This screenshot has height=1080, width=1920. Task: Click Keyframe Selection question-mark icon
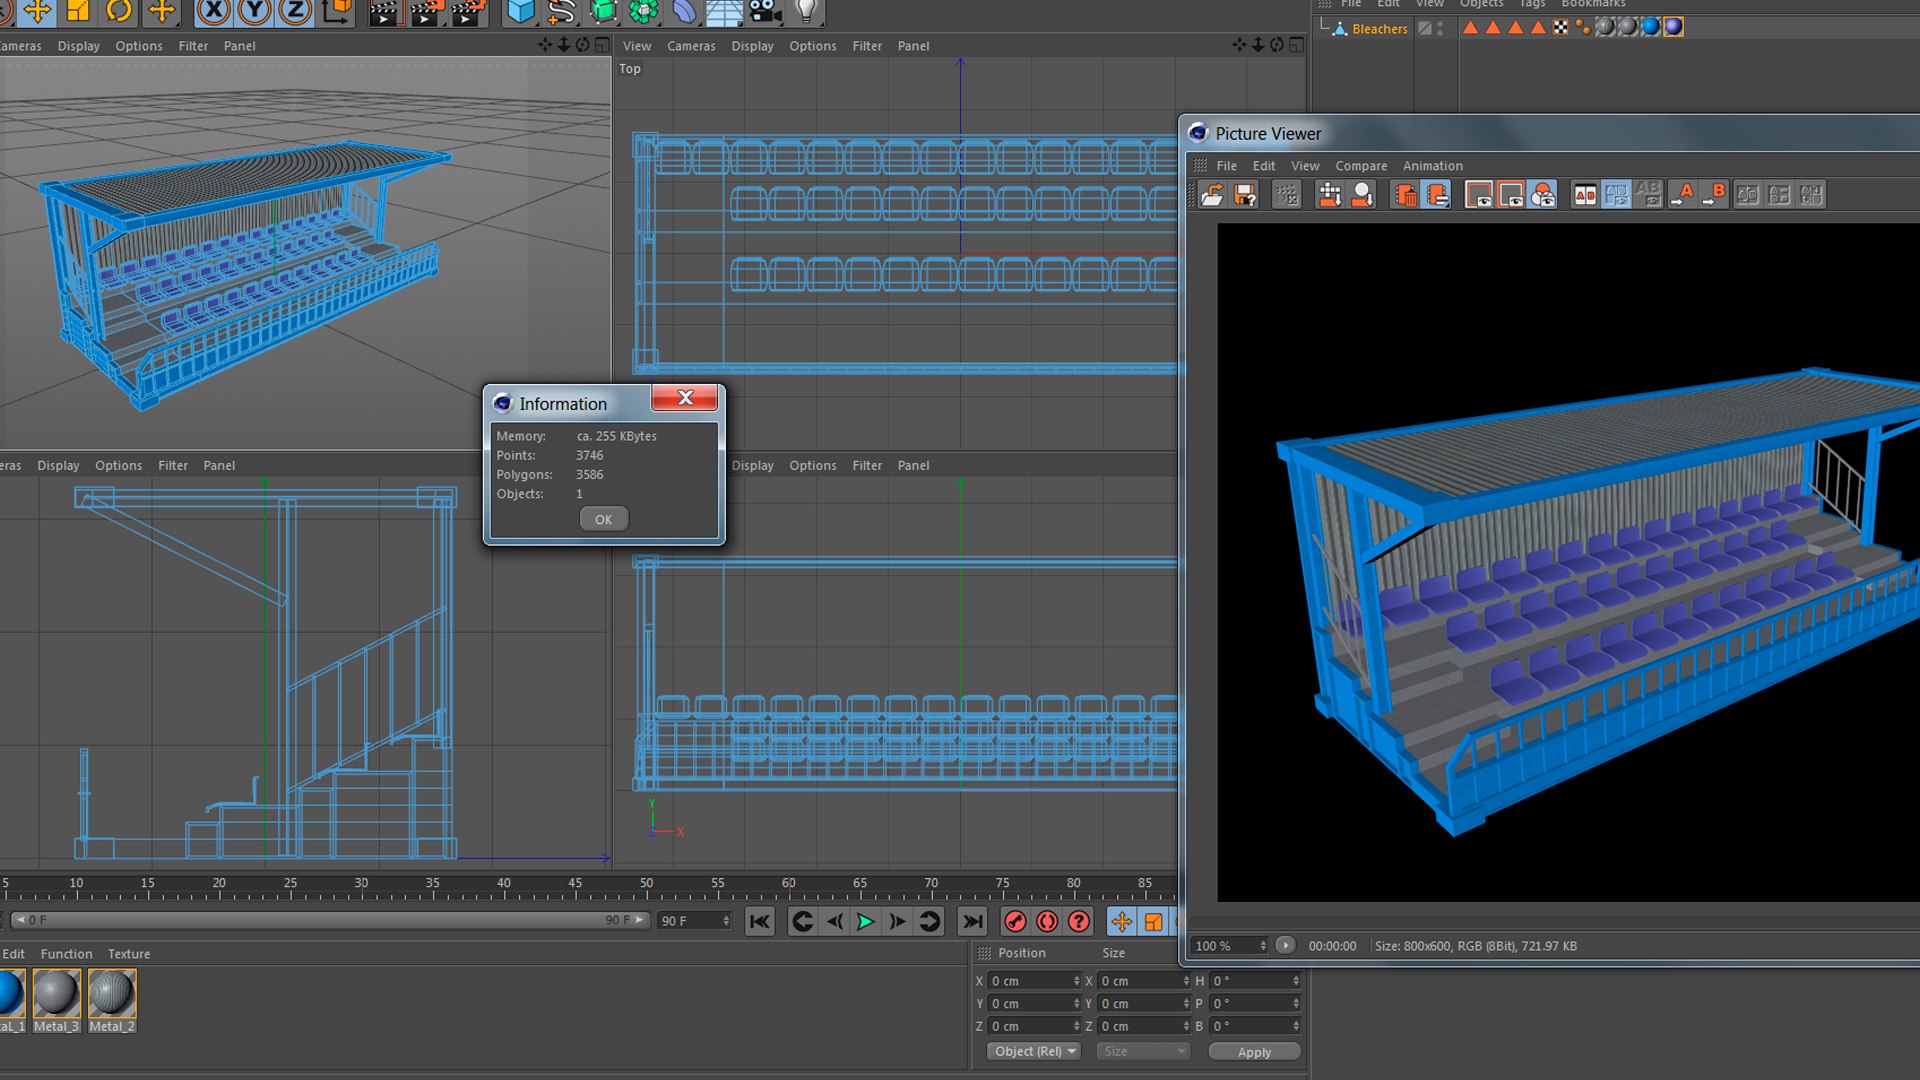(1079, 922)
